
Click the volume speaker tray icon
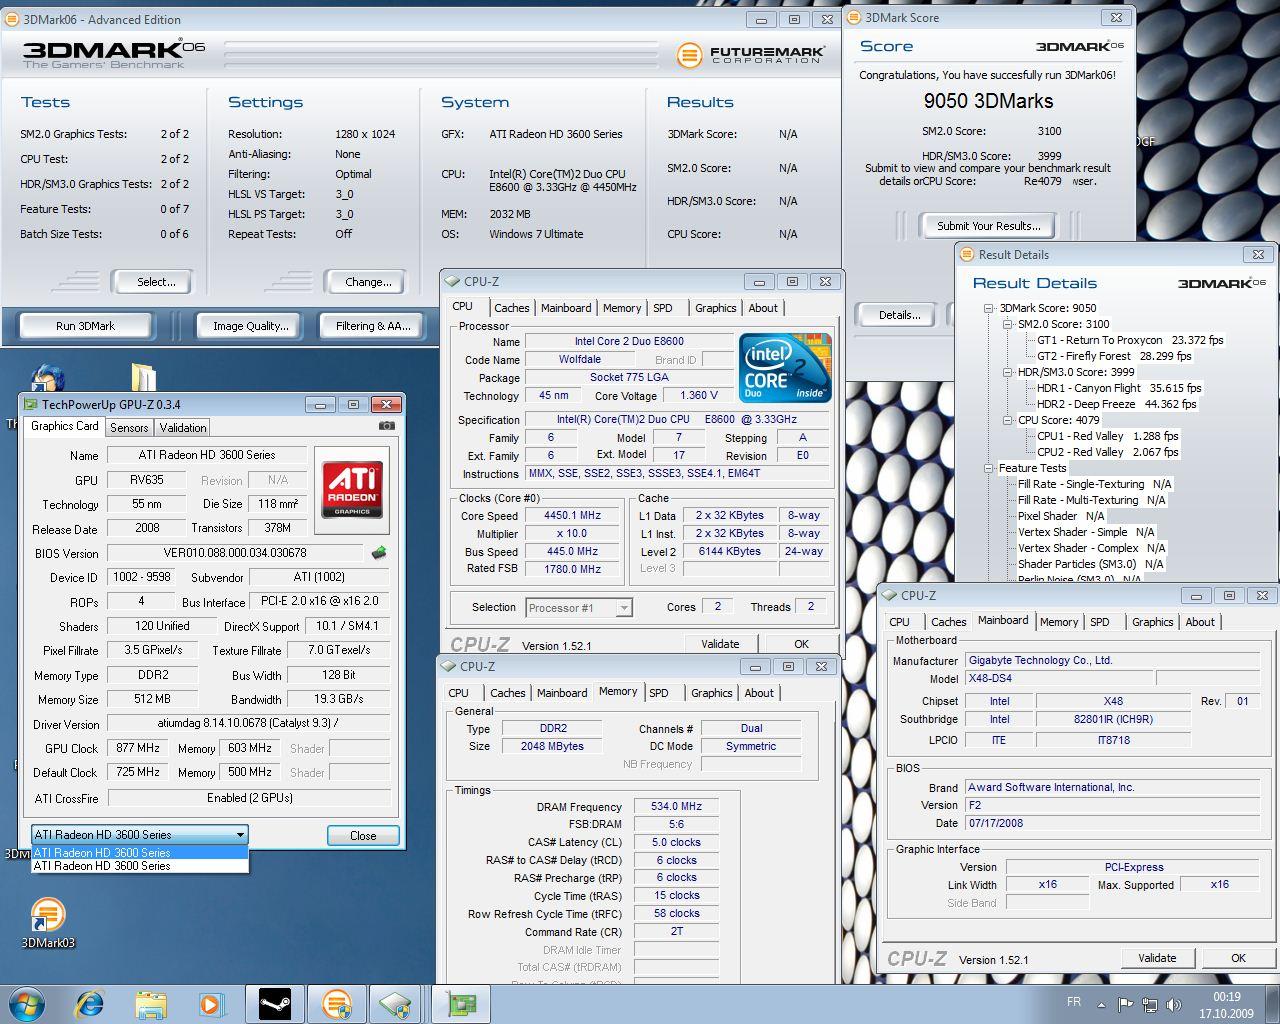click(x=1174, y=1004)
